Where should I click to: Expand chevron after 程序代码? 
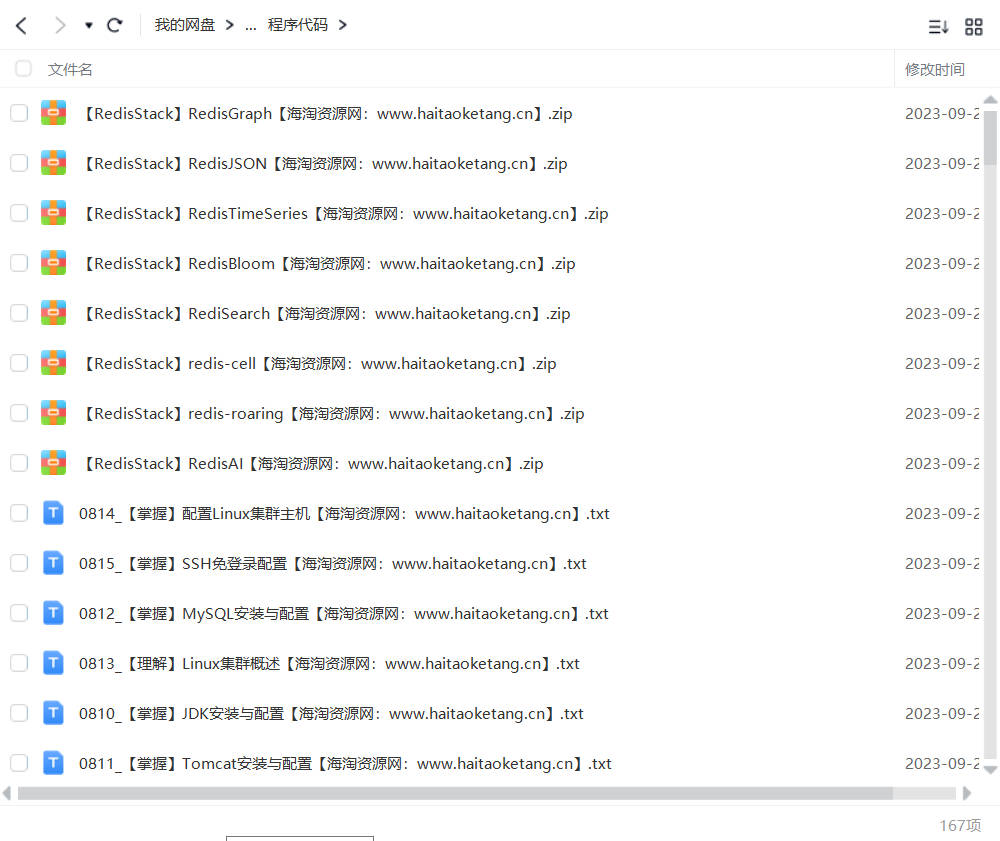click(342, 25)
